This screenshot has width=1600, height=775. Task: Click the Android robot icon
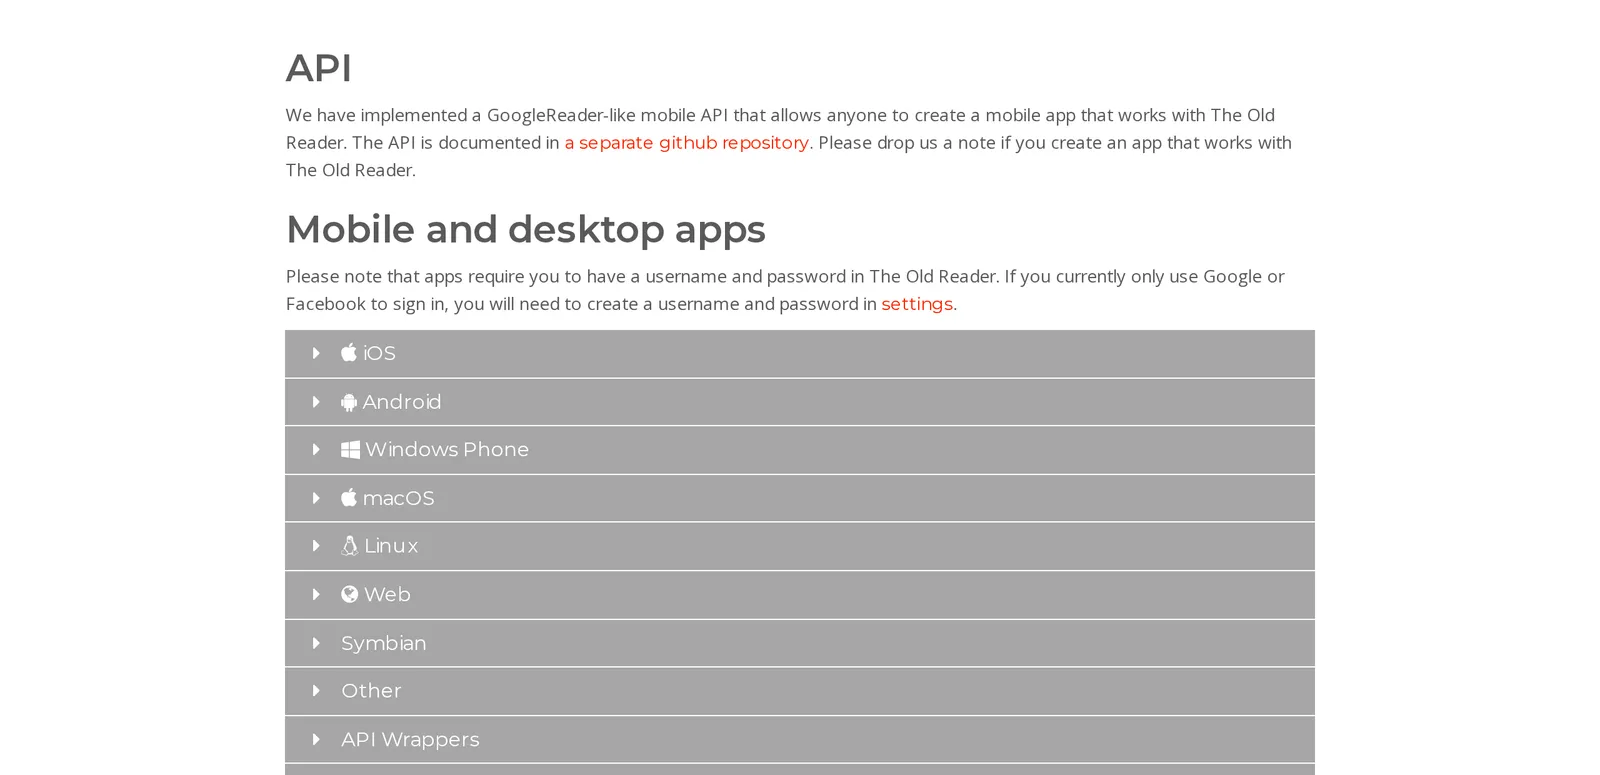[349, 402]
